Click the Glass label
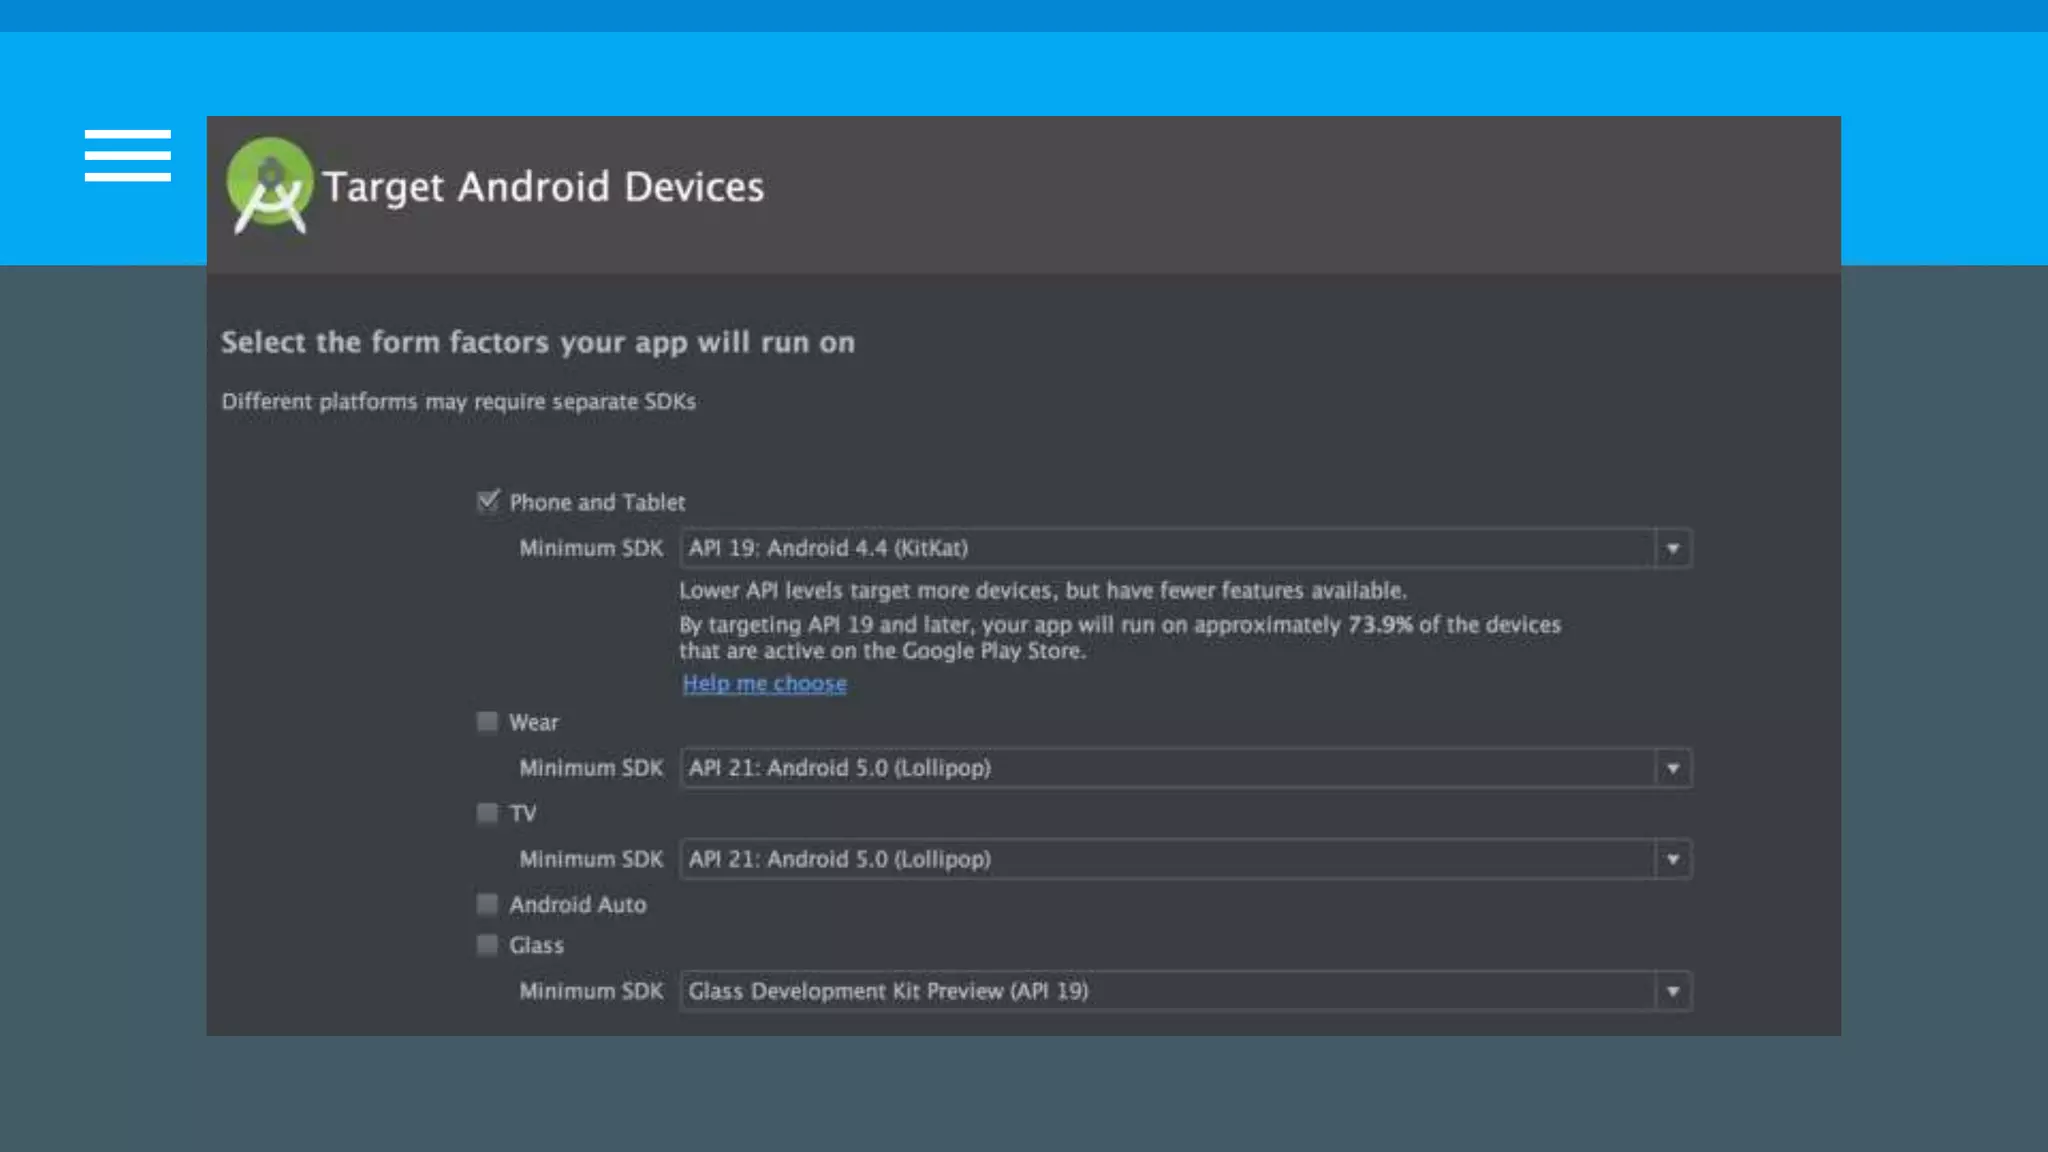This screenshot has height=1152, width=2048. [x=536, y=945]
